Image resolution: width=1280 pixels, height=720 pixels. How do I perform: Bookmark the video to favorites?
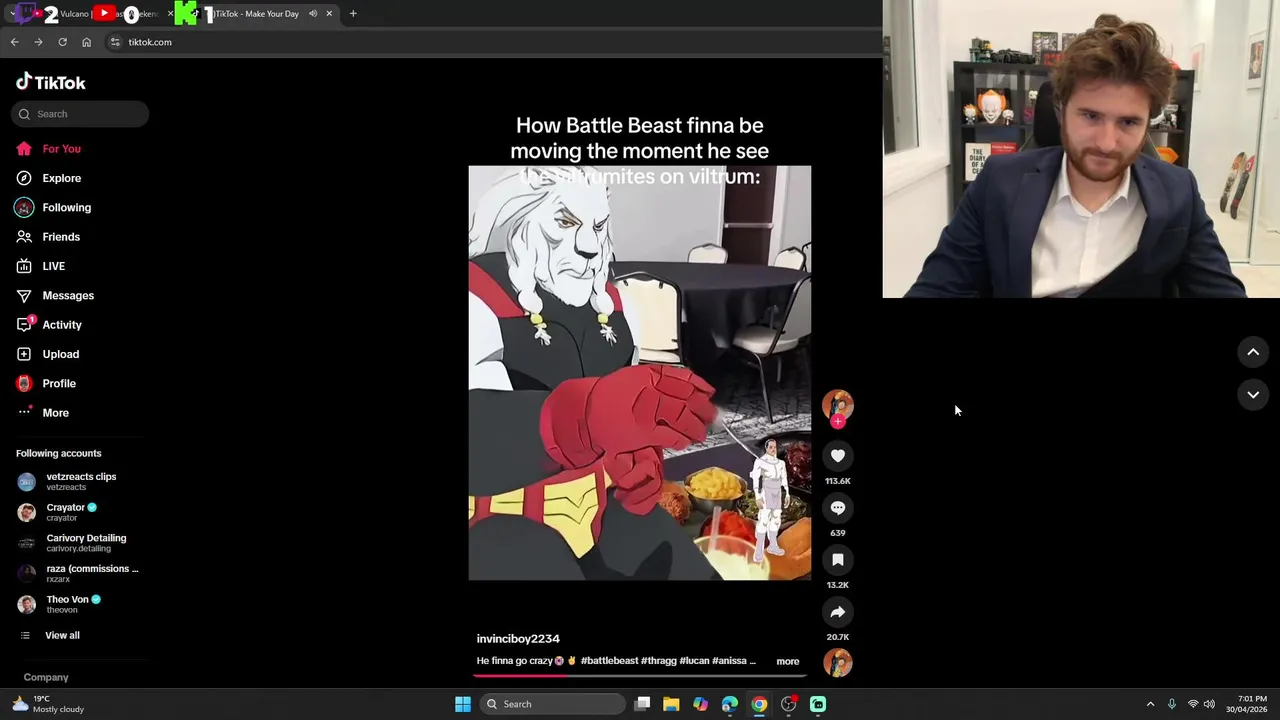(838, 560)
